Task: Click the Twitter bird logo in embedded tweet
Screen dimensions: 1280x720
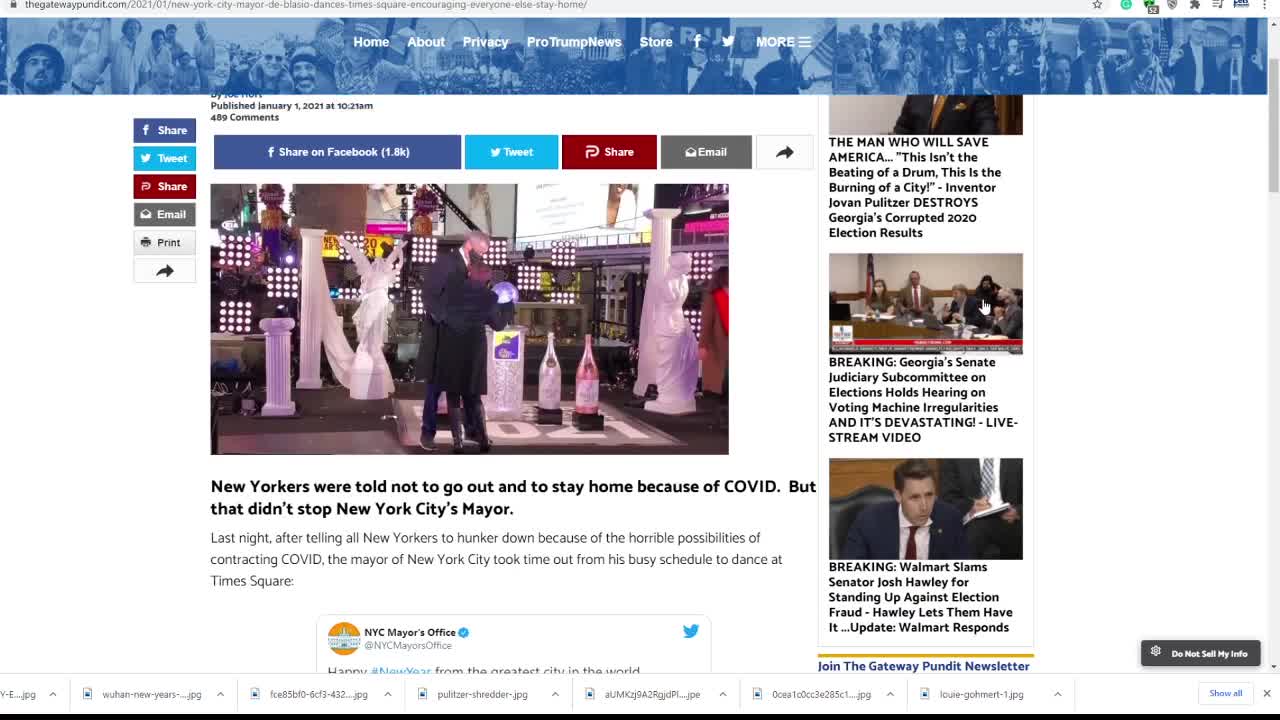Action: pyautogui.click(x=690, y=631)
